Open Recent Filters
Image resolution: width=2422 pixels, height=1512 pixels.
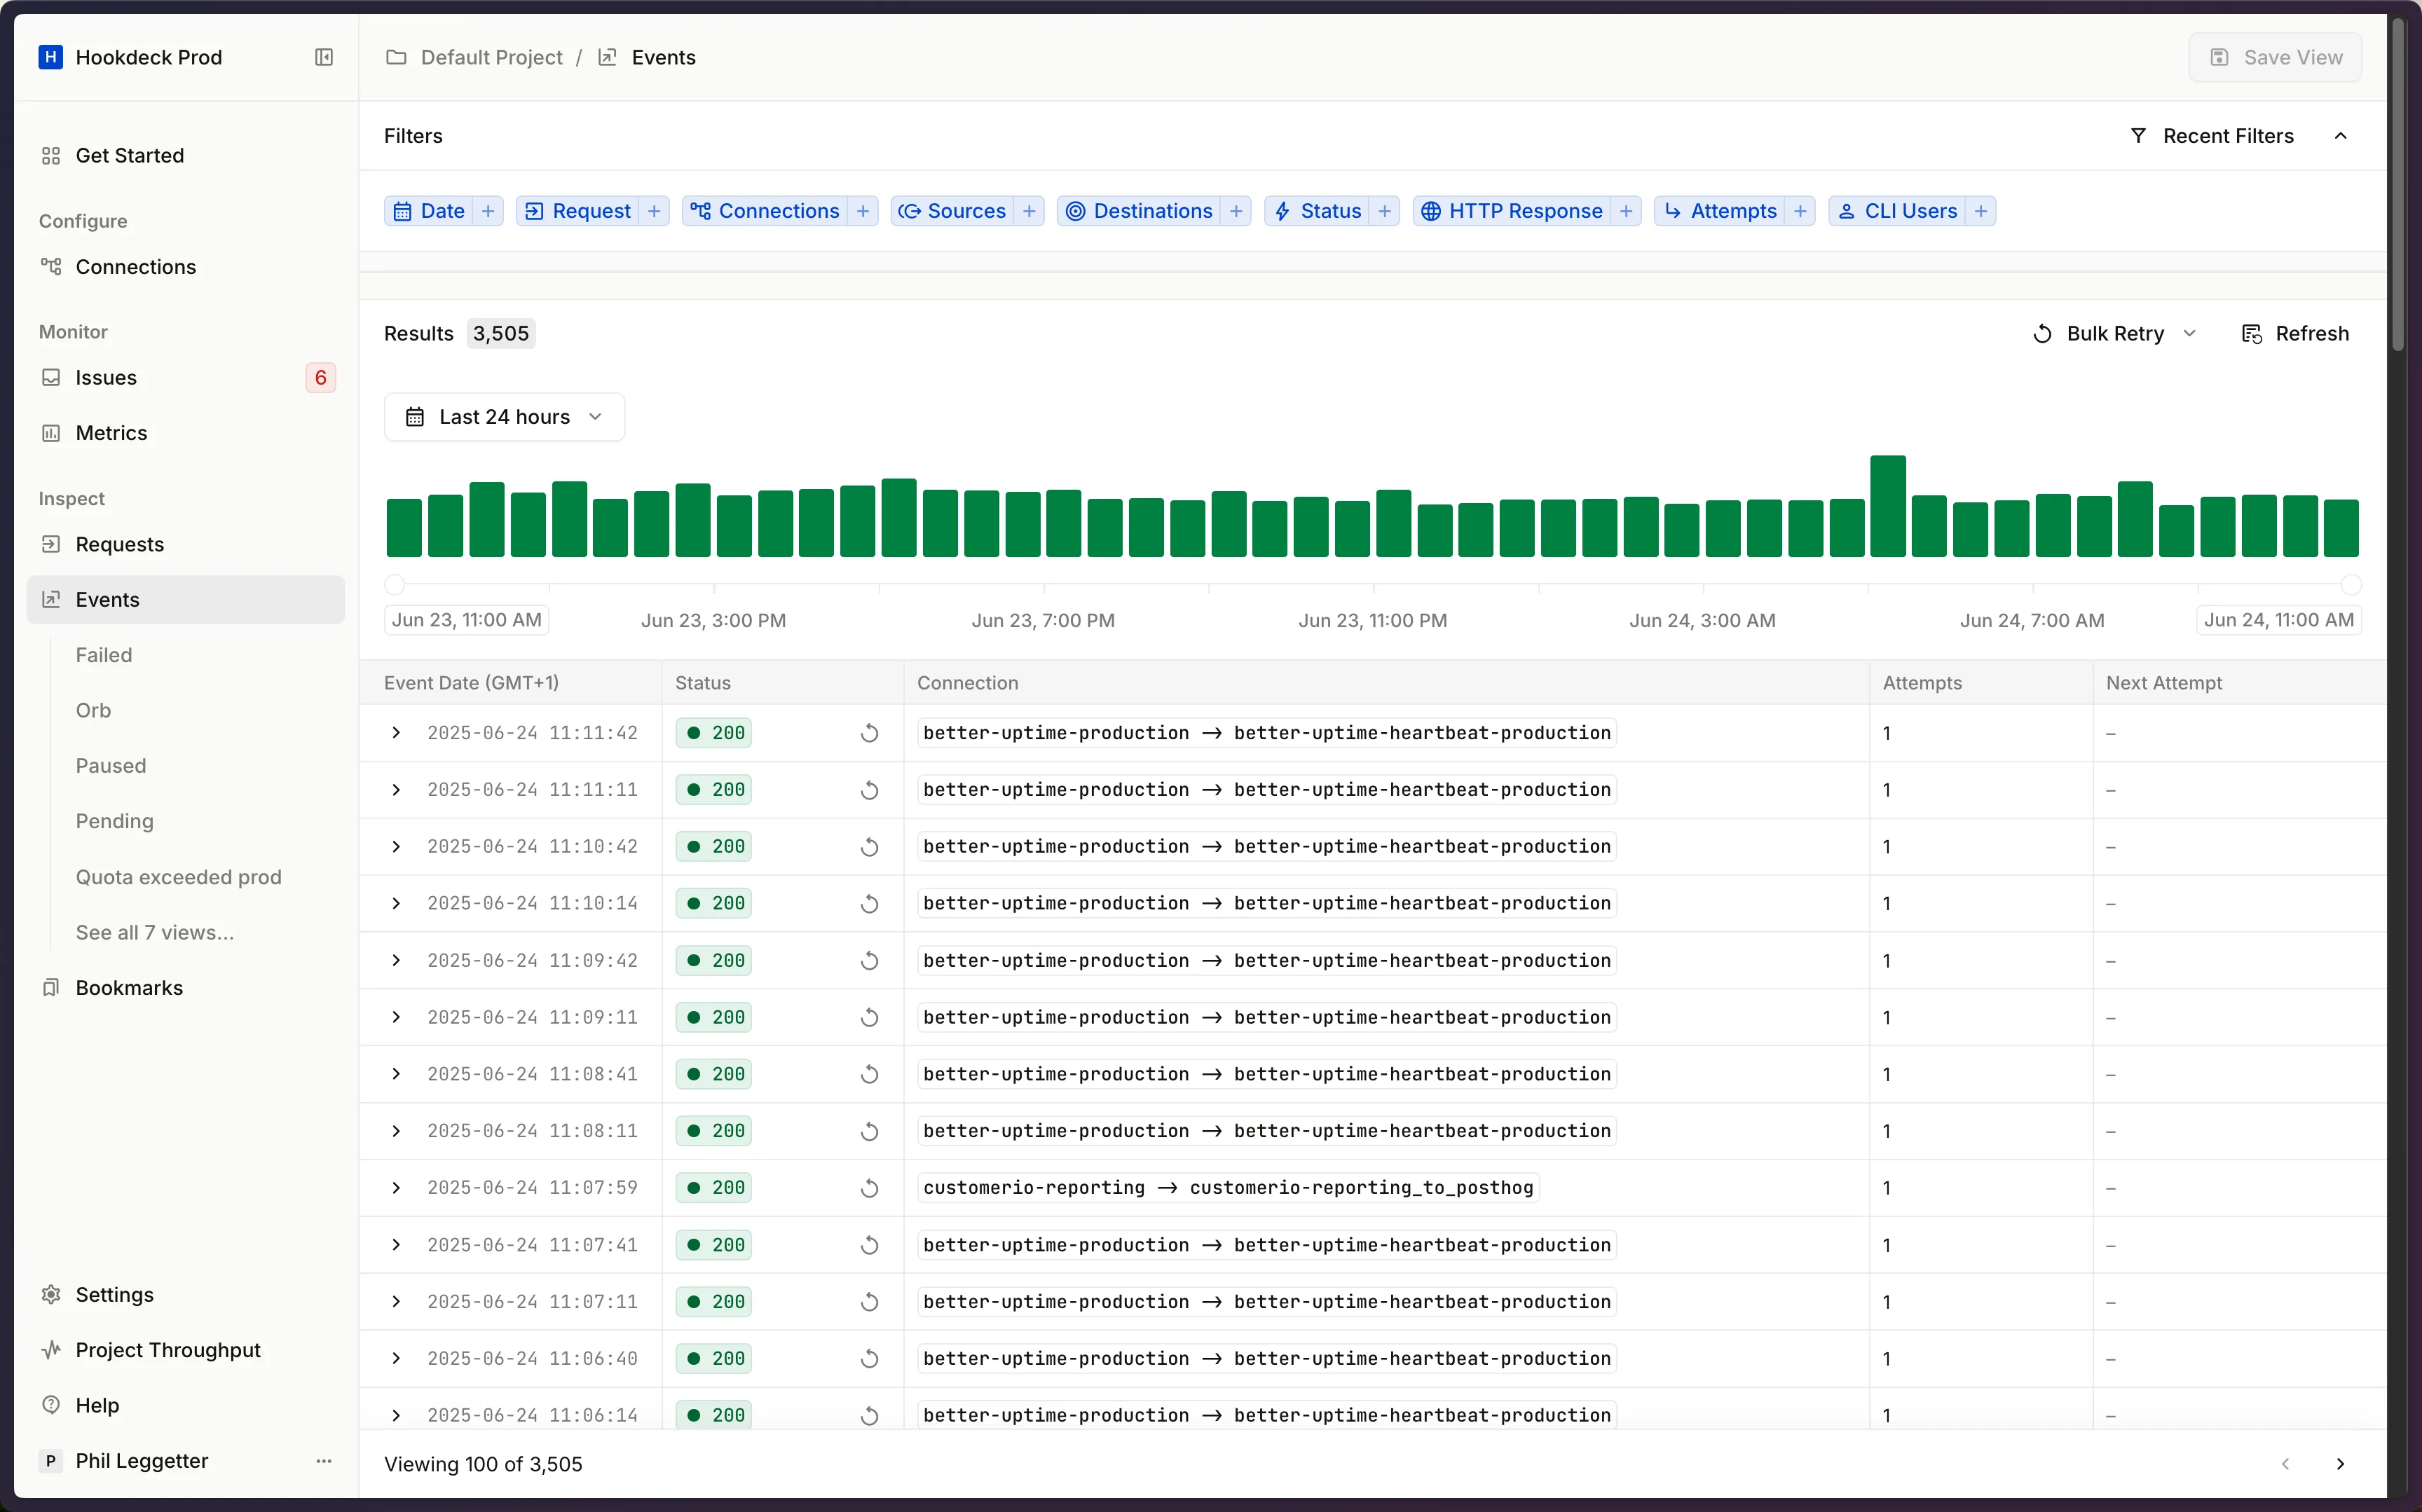coord(2211,136)
